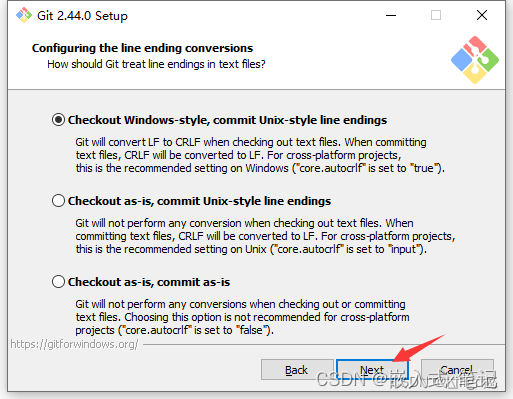
Task: Click the description mentioning core.autocrlf set to "true"
Action: tap(260, 155)
